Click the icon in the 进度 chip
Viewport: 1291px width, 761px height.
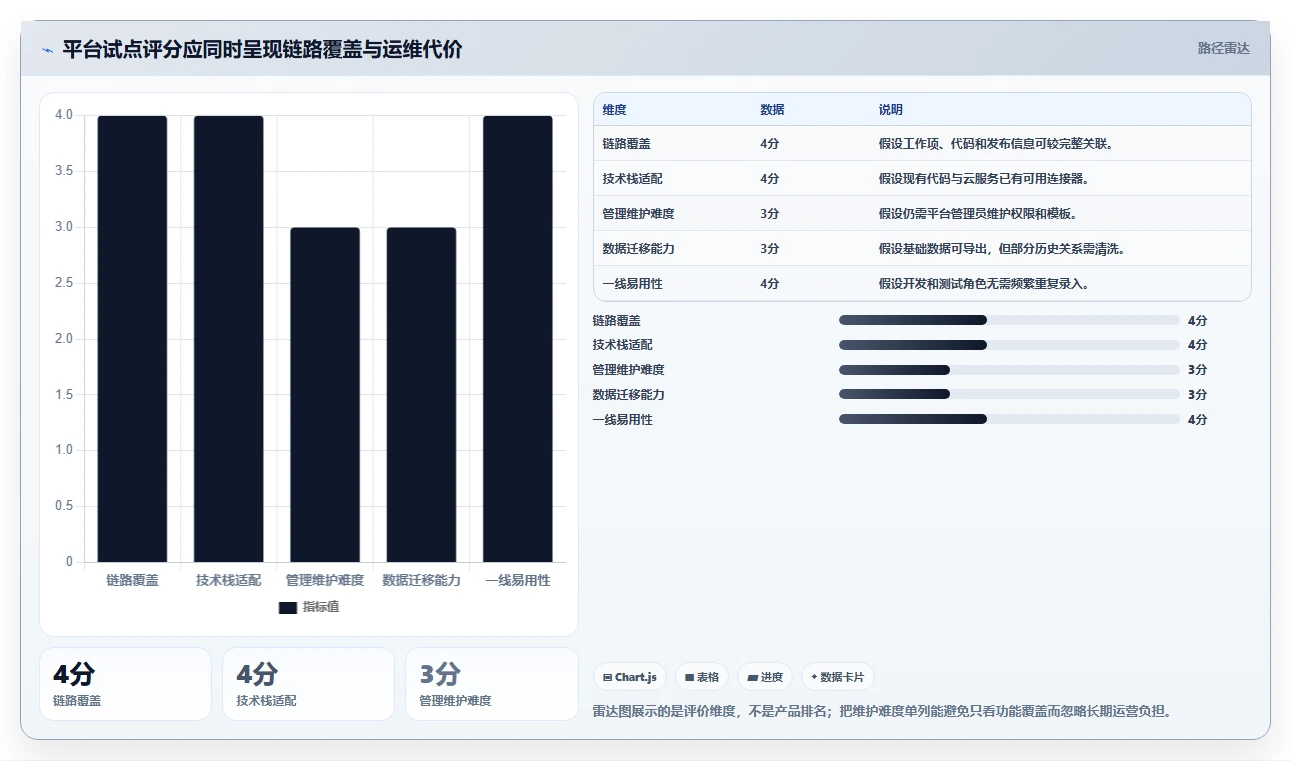[752, 677]
